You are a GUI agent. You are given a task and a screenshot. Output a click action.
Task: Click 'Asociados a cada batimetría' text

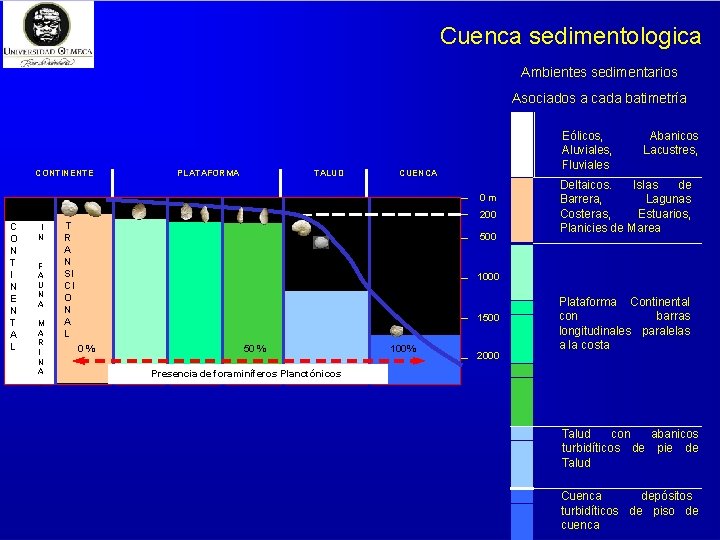[599, 98]
